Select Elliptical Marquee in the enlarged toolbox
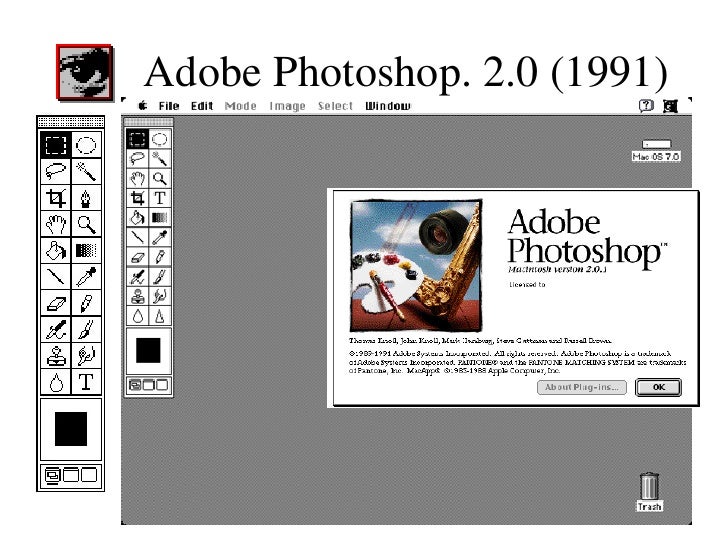Viewport: 728px width, 546px height. pos(86,145)
